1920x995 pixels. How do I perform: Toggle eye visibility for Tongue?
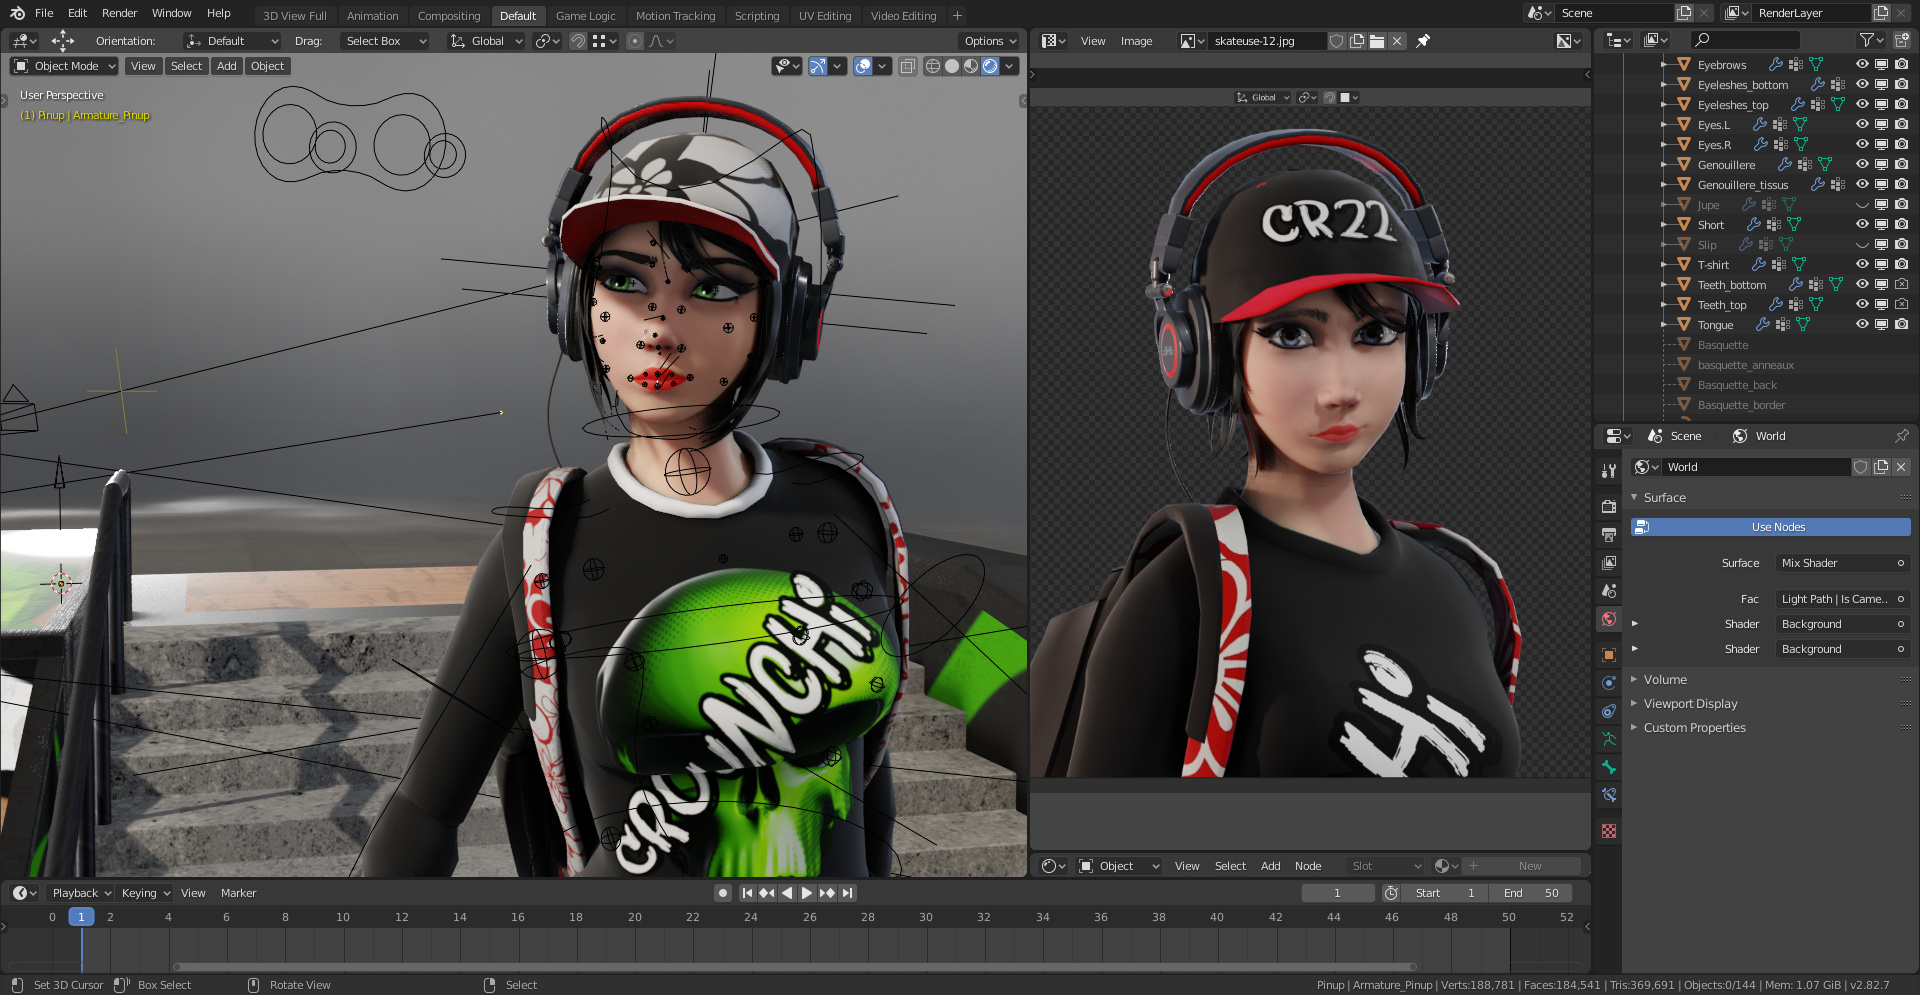[1862, 324]
